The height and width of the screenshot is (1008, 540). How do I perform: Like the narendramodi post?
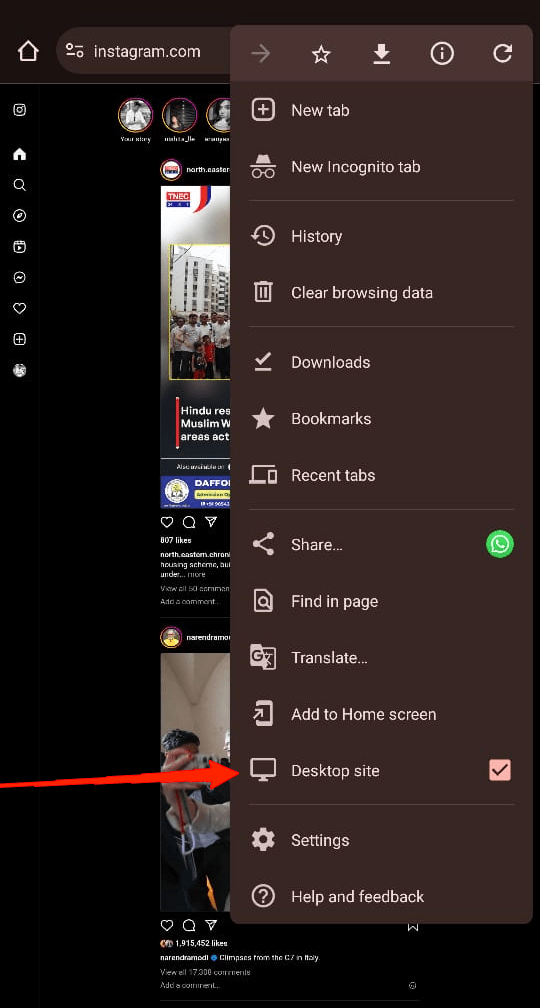167,926
